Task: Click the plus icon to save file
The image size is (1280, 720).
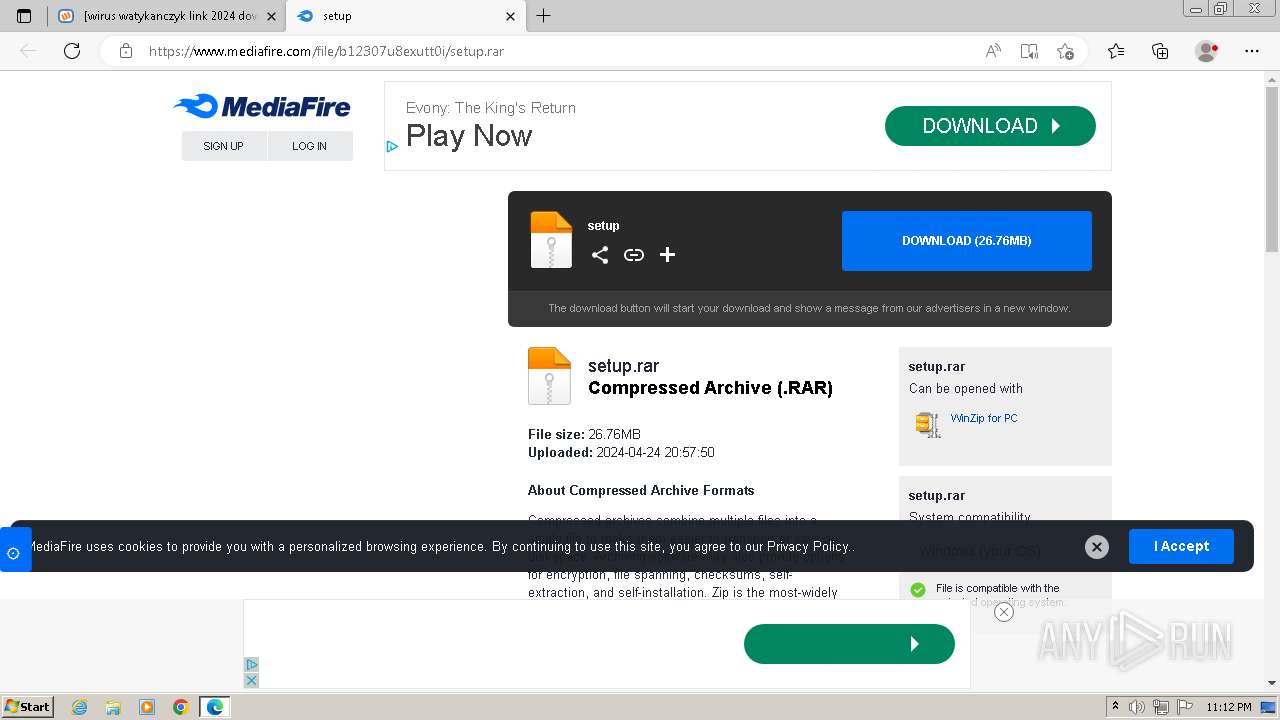Action: [668, 255]
